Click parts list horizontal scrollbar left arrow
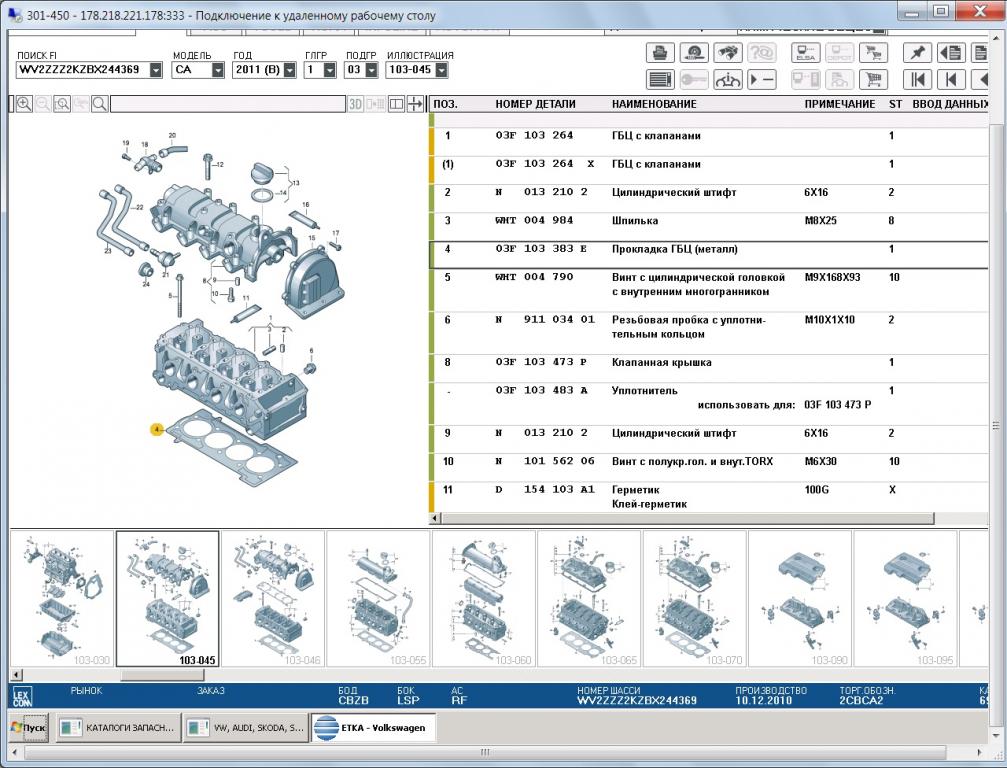 (x=435, y=518)
